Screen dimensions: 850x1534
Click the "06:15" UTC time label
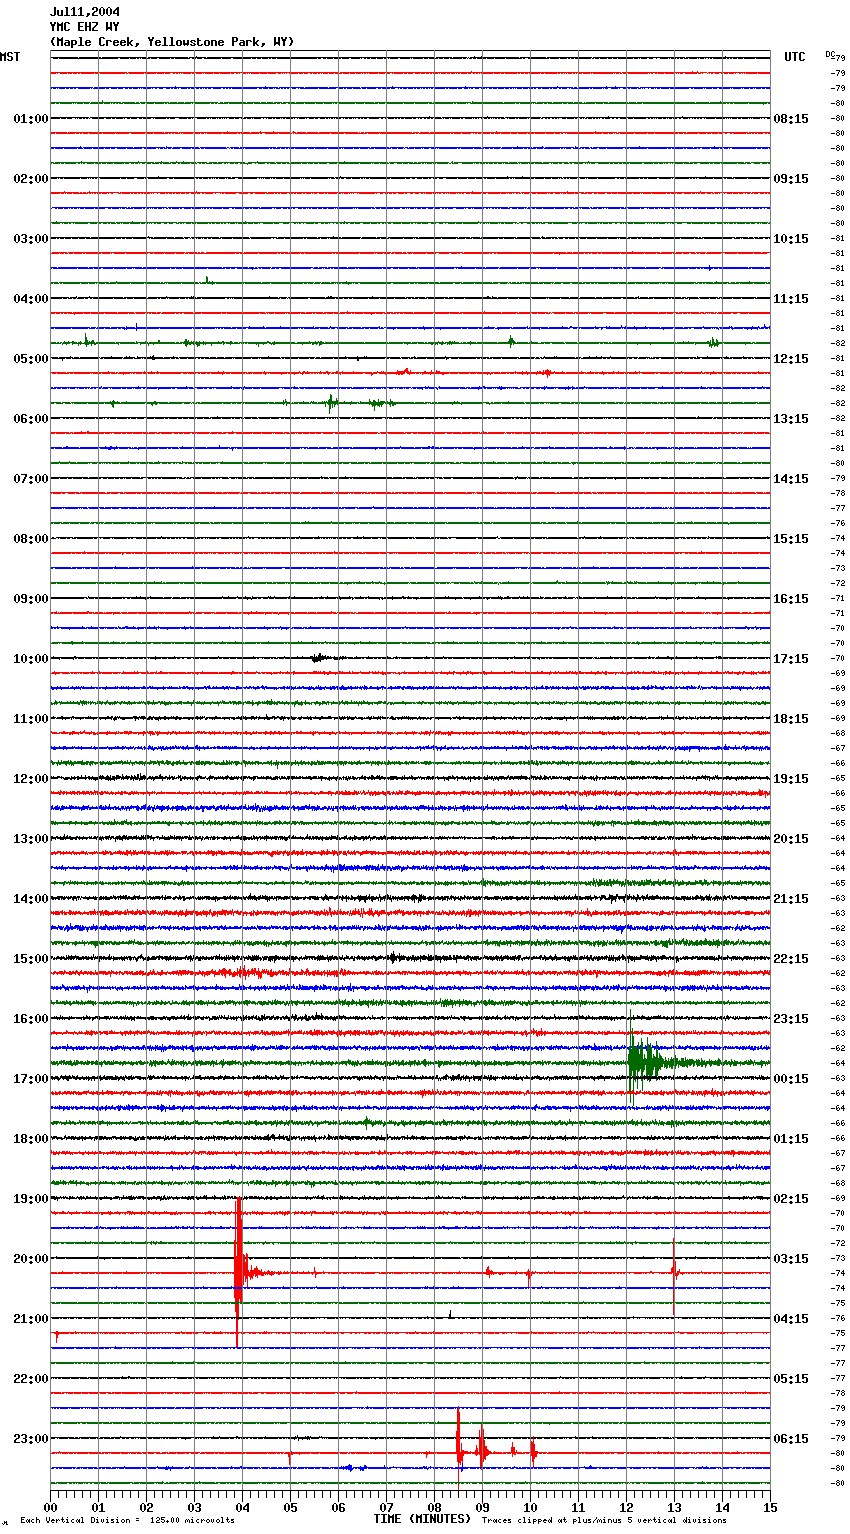pyautogui.click(x=791, y=1439)
